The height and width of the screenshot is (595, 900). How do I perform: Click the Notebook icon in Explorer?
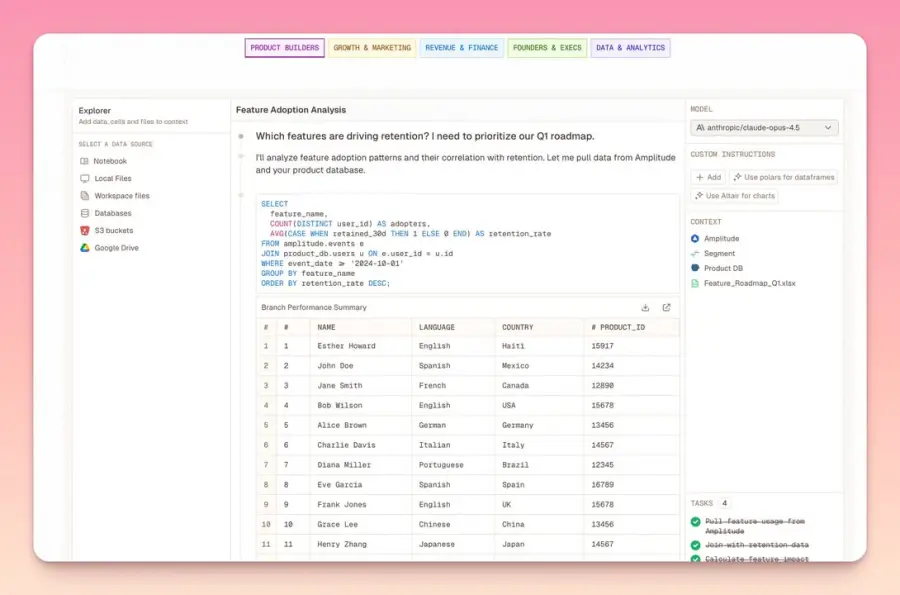tap(84, 161)
